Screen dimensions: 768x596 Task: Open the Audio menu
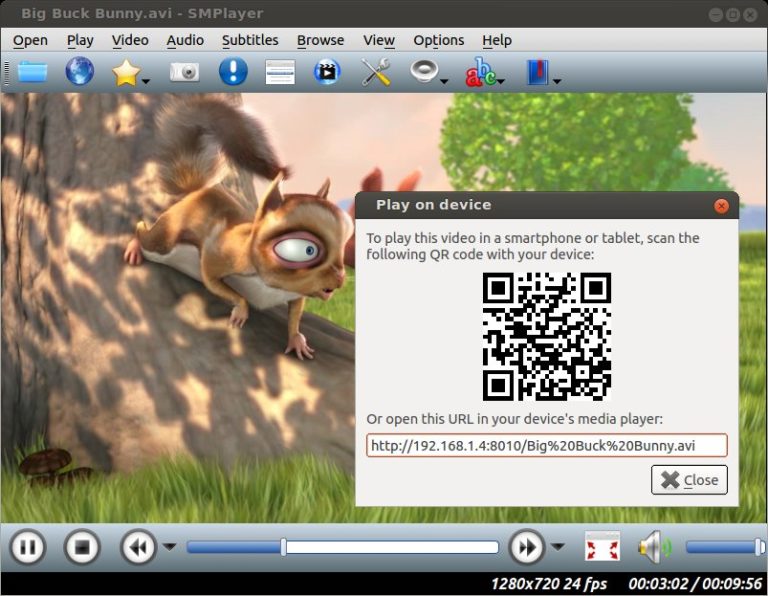pos(185,40)
